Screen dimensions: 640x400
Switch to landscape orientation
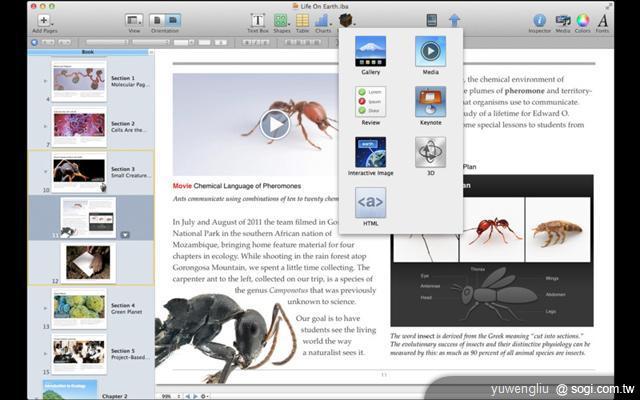click(x=173, y=20)
